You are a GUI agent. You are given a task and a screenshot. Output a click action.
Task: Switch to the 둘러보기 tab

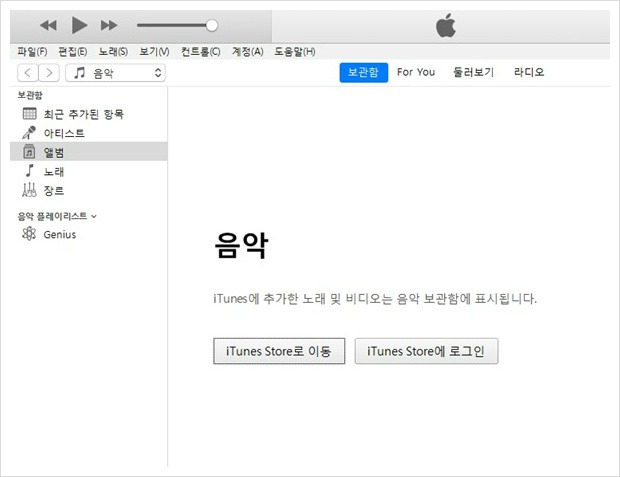coord(473,72)
